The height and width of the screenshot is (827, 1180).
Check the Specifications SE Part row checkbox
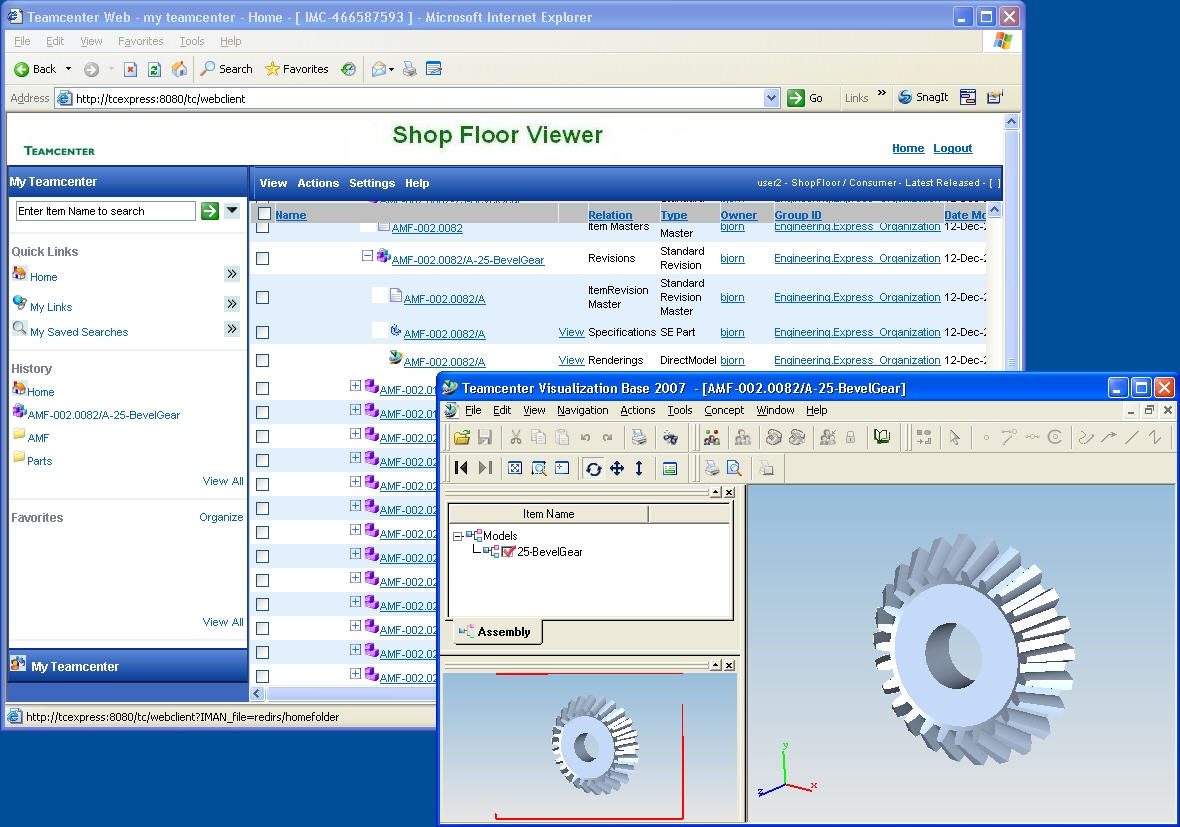[263, 332]
